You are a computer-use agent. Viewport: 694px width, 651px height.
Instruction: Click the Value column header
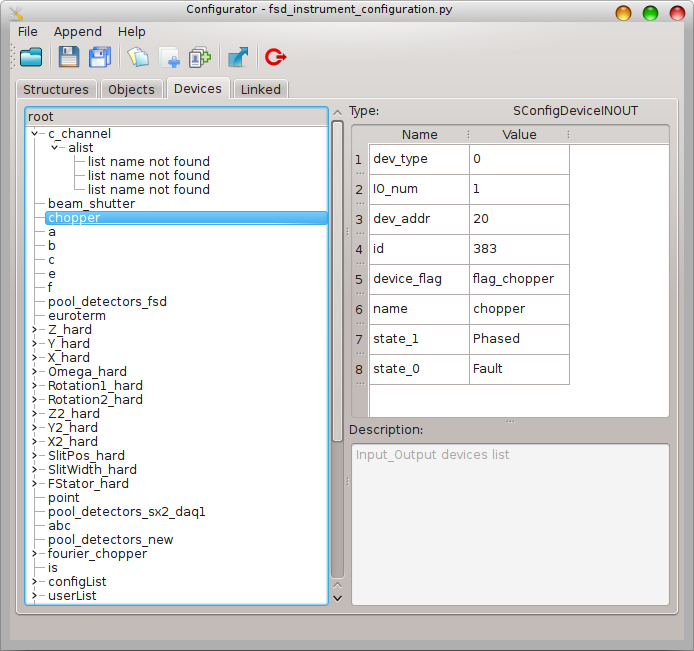[518, 135]
